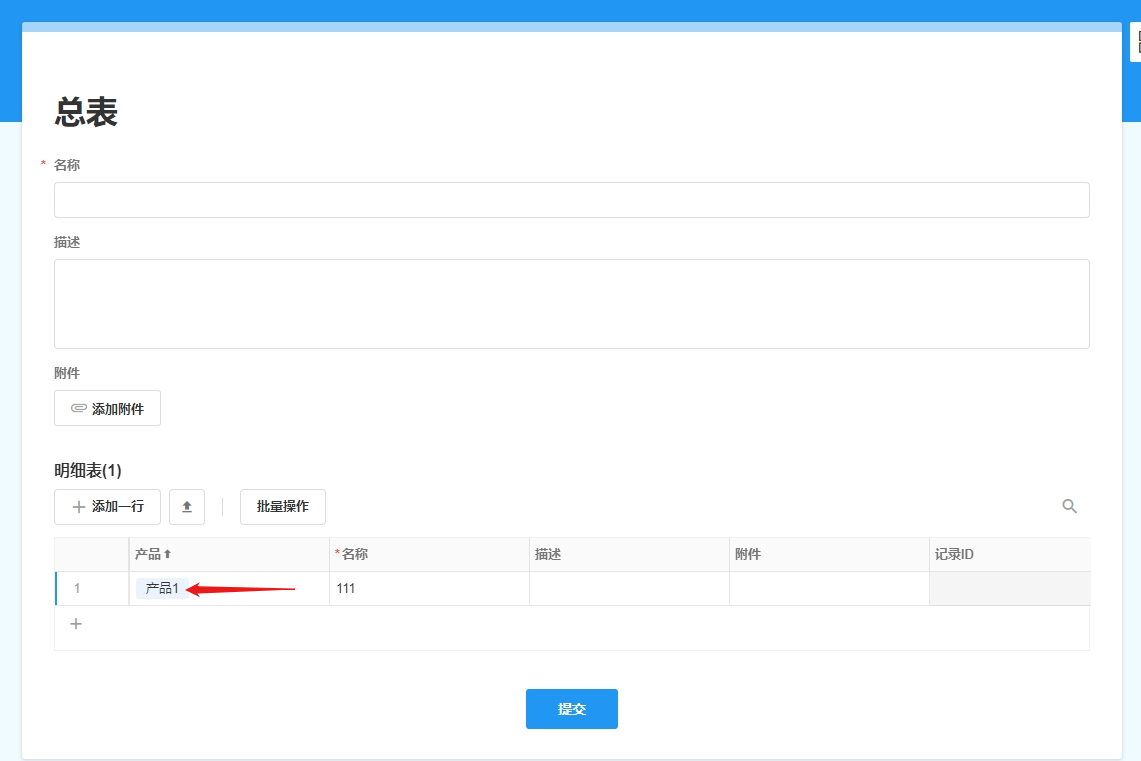The height and width of the screenshot is (761, 1141).
Task: Click the empty 描述 cell in row 1
Action: [x=629, y=589]
